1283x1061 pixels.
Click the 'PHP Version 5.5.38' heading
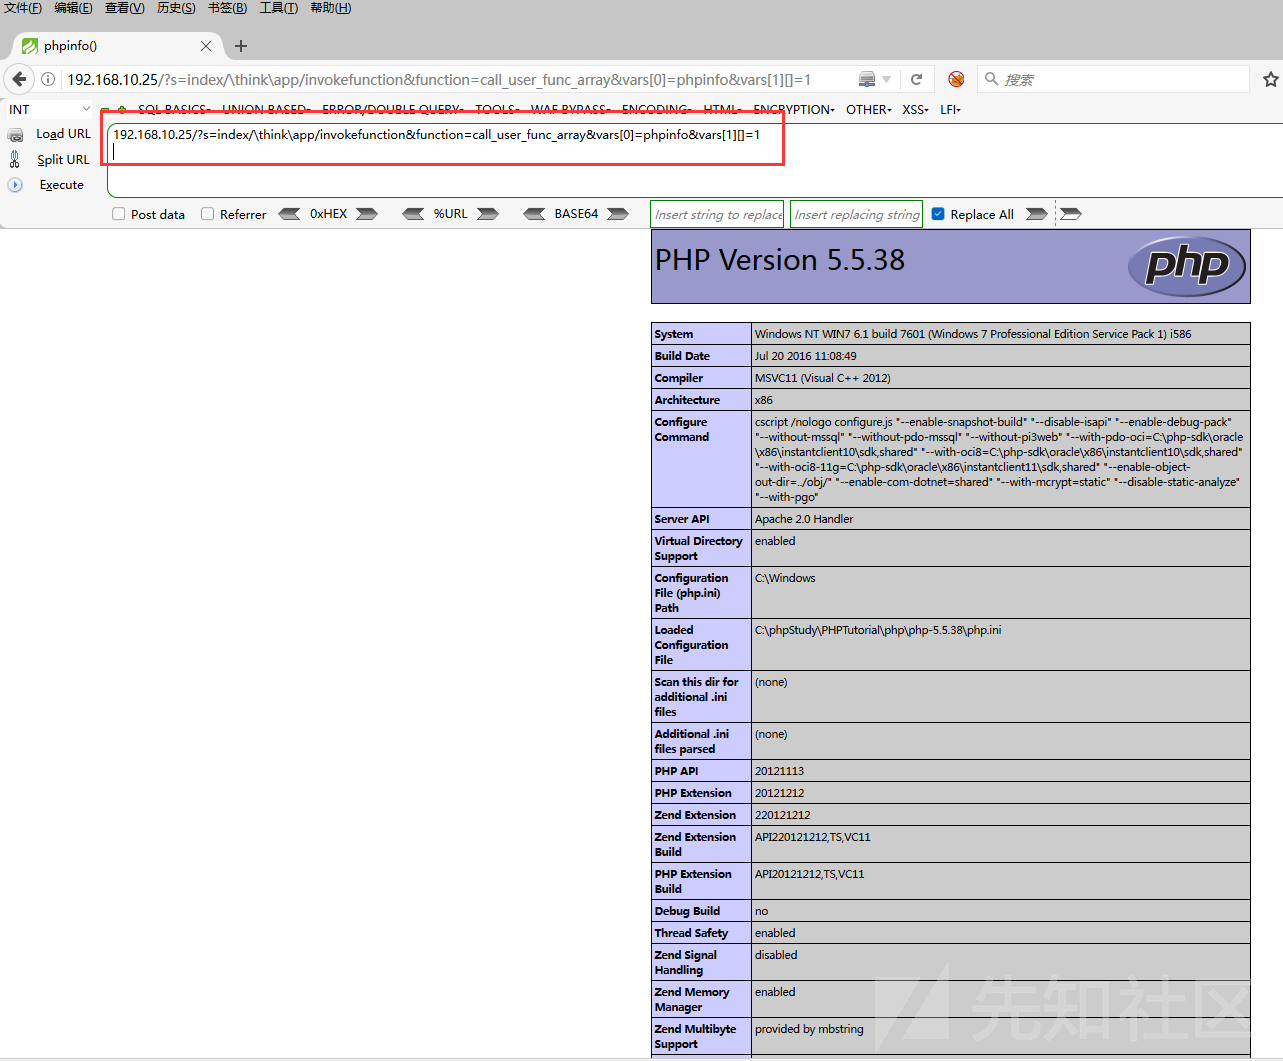click(780, 260)
